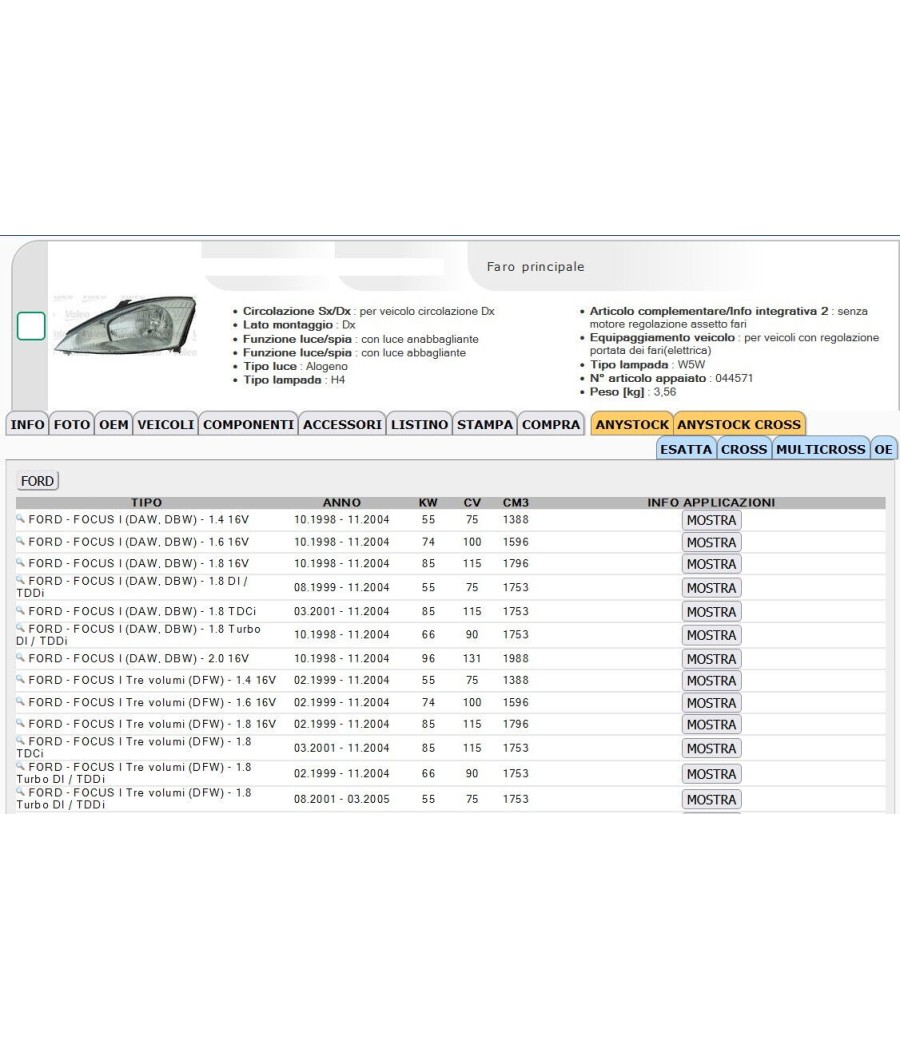Image resolution: width=900 pixels, height=1050 pixels.
Task: Click the "Peso [kg] : 3,56" specification
Action: (633, 392)
